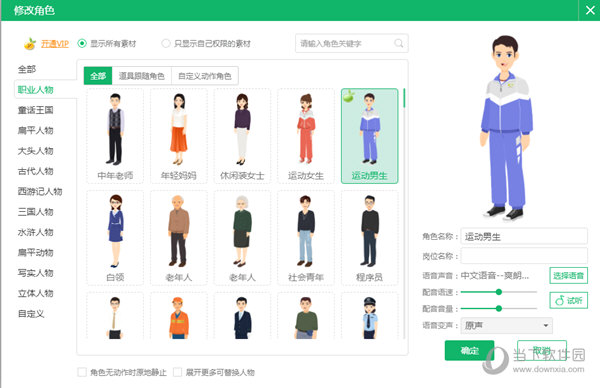
Task: Select the 运动女生 character
Action: [x=306, y=136]
